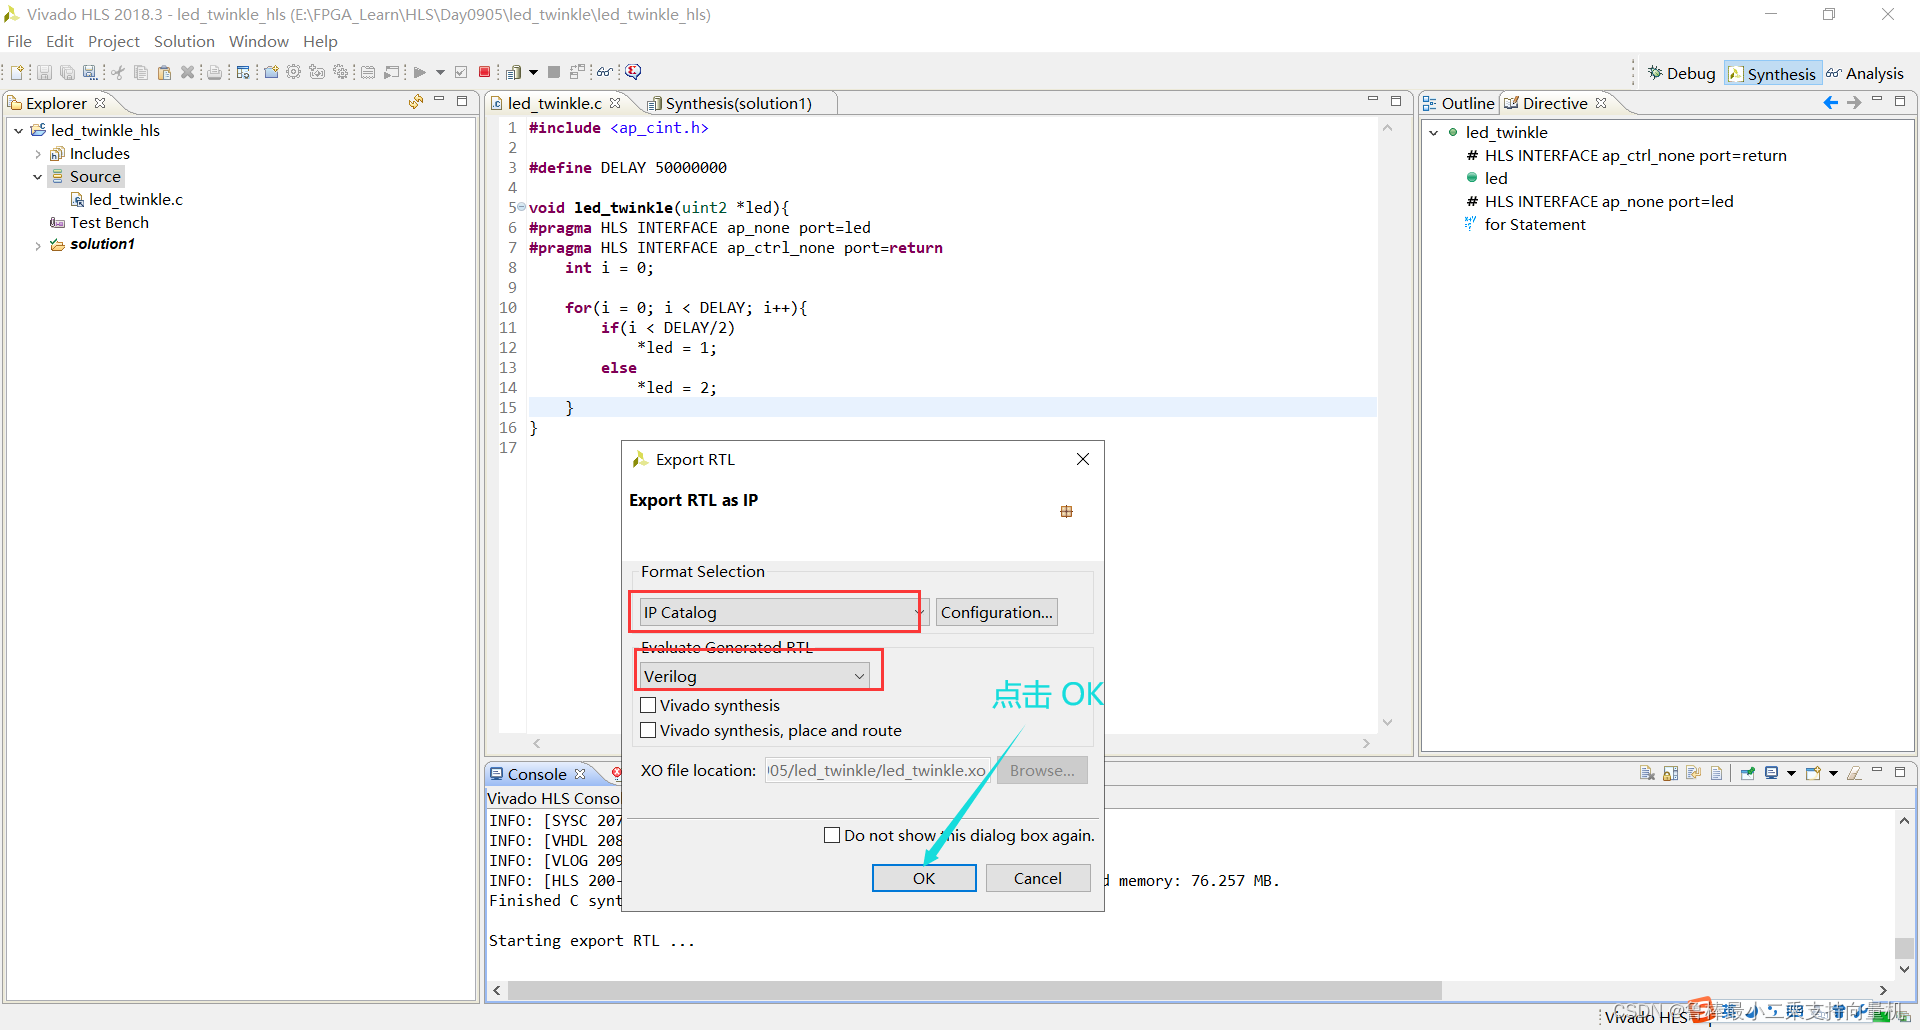Click the Configuration... button

click(x=997, y=612)
